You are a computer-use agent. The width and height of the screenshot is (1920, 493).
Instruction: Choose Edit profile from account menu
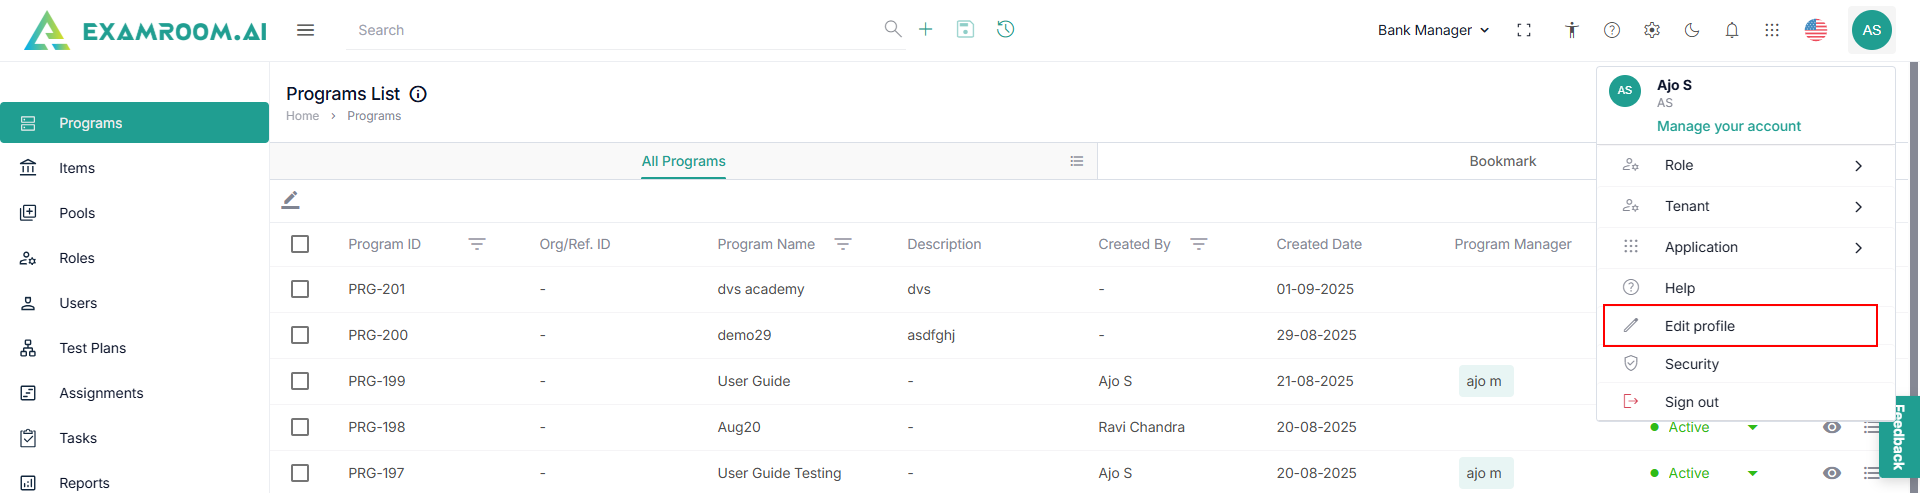pyautogui.click(x=1740, y=326)
